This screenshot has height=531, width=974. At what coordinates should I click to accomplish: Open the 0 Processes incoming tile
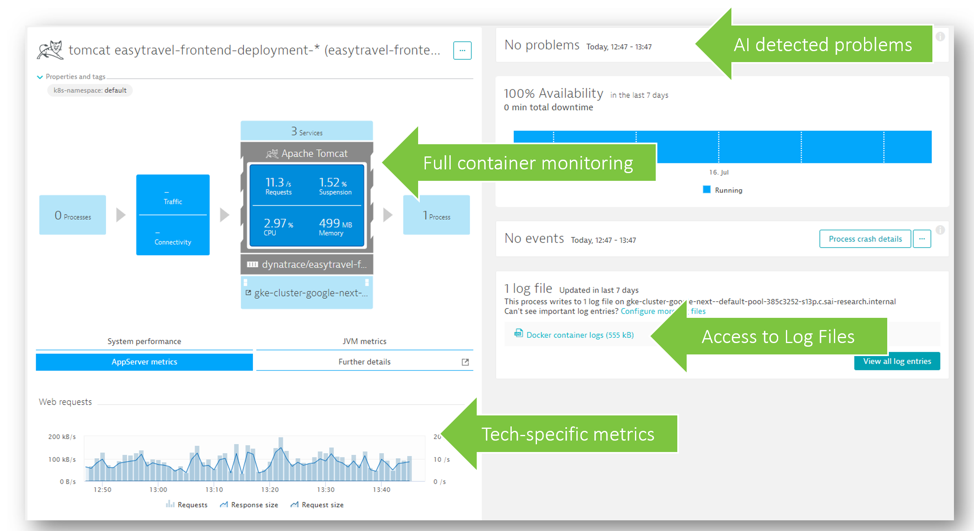[x=73, y=216]
